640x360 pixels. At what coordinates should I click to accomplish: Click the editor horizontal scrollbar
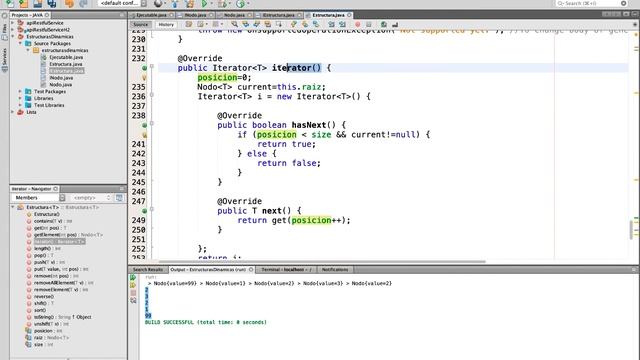click(x=322, y=261)
